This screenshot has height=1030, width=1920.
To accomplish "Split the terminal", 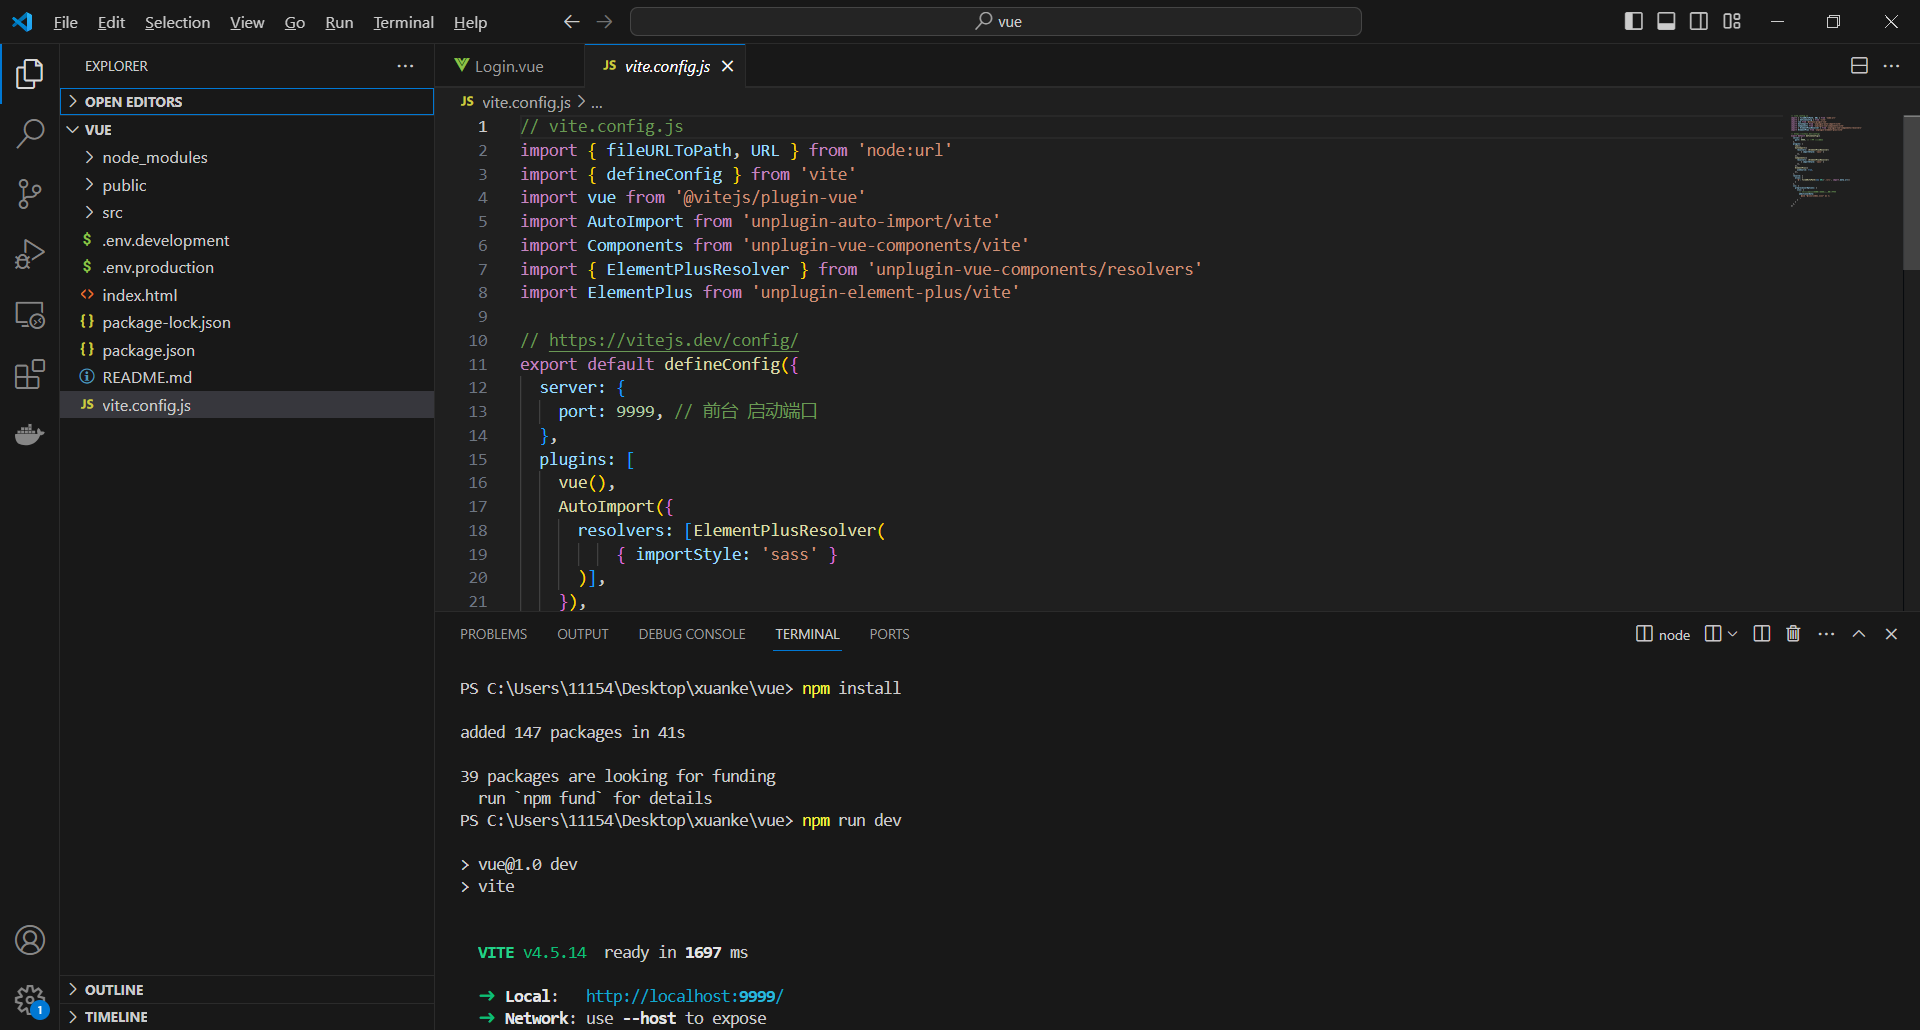I will (x=1761, y=634).
